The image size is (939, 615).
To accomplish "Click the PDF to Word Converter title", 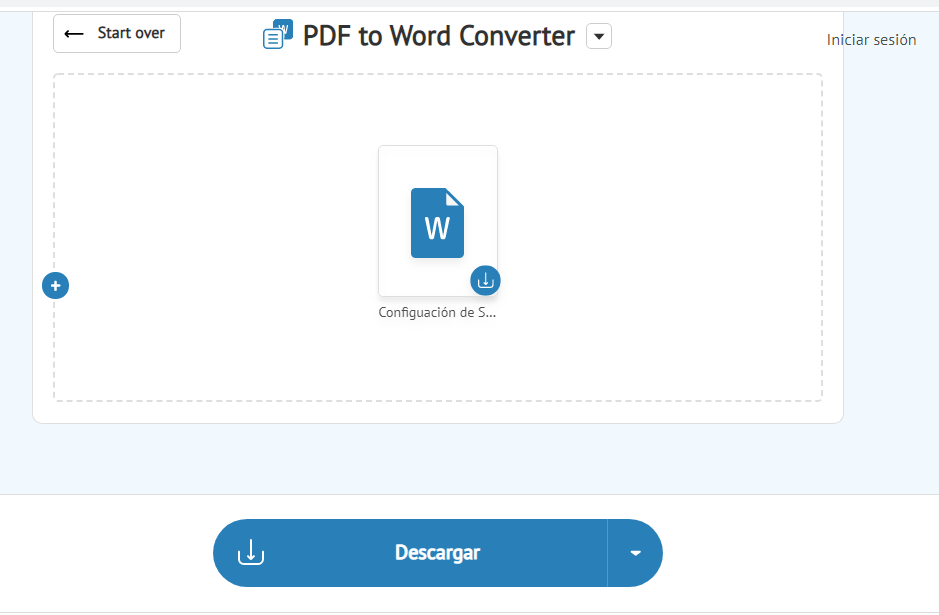I will click(438, 36).
